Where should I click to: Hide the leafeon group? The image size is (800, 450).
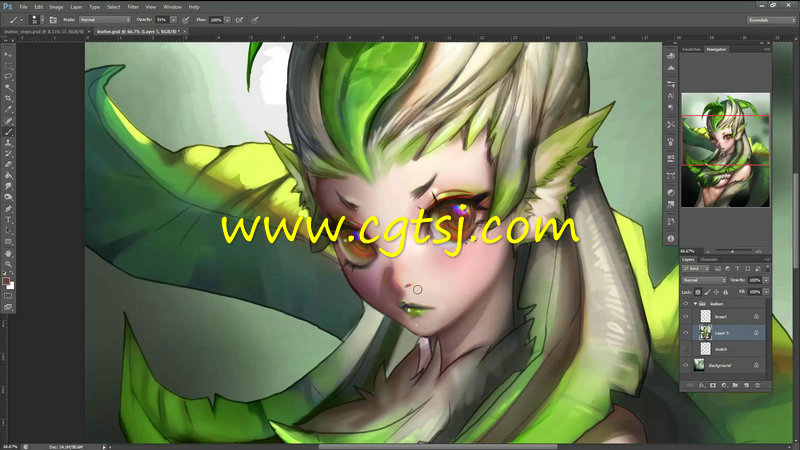[686, 304]
